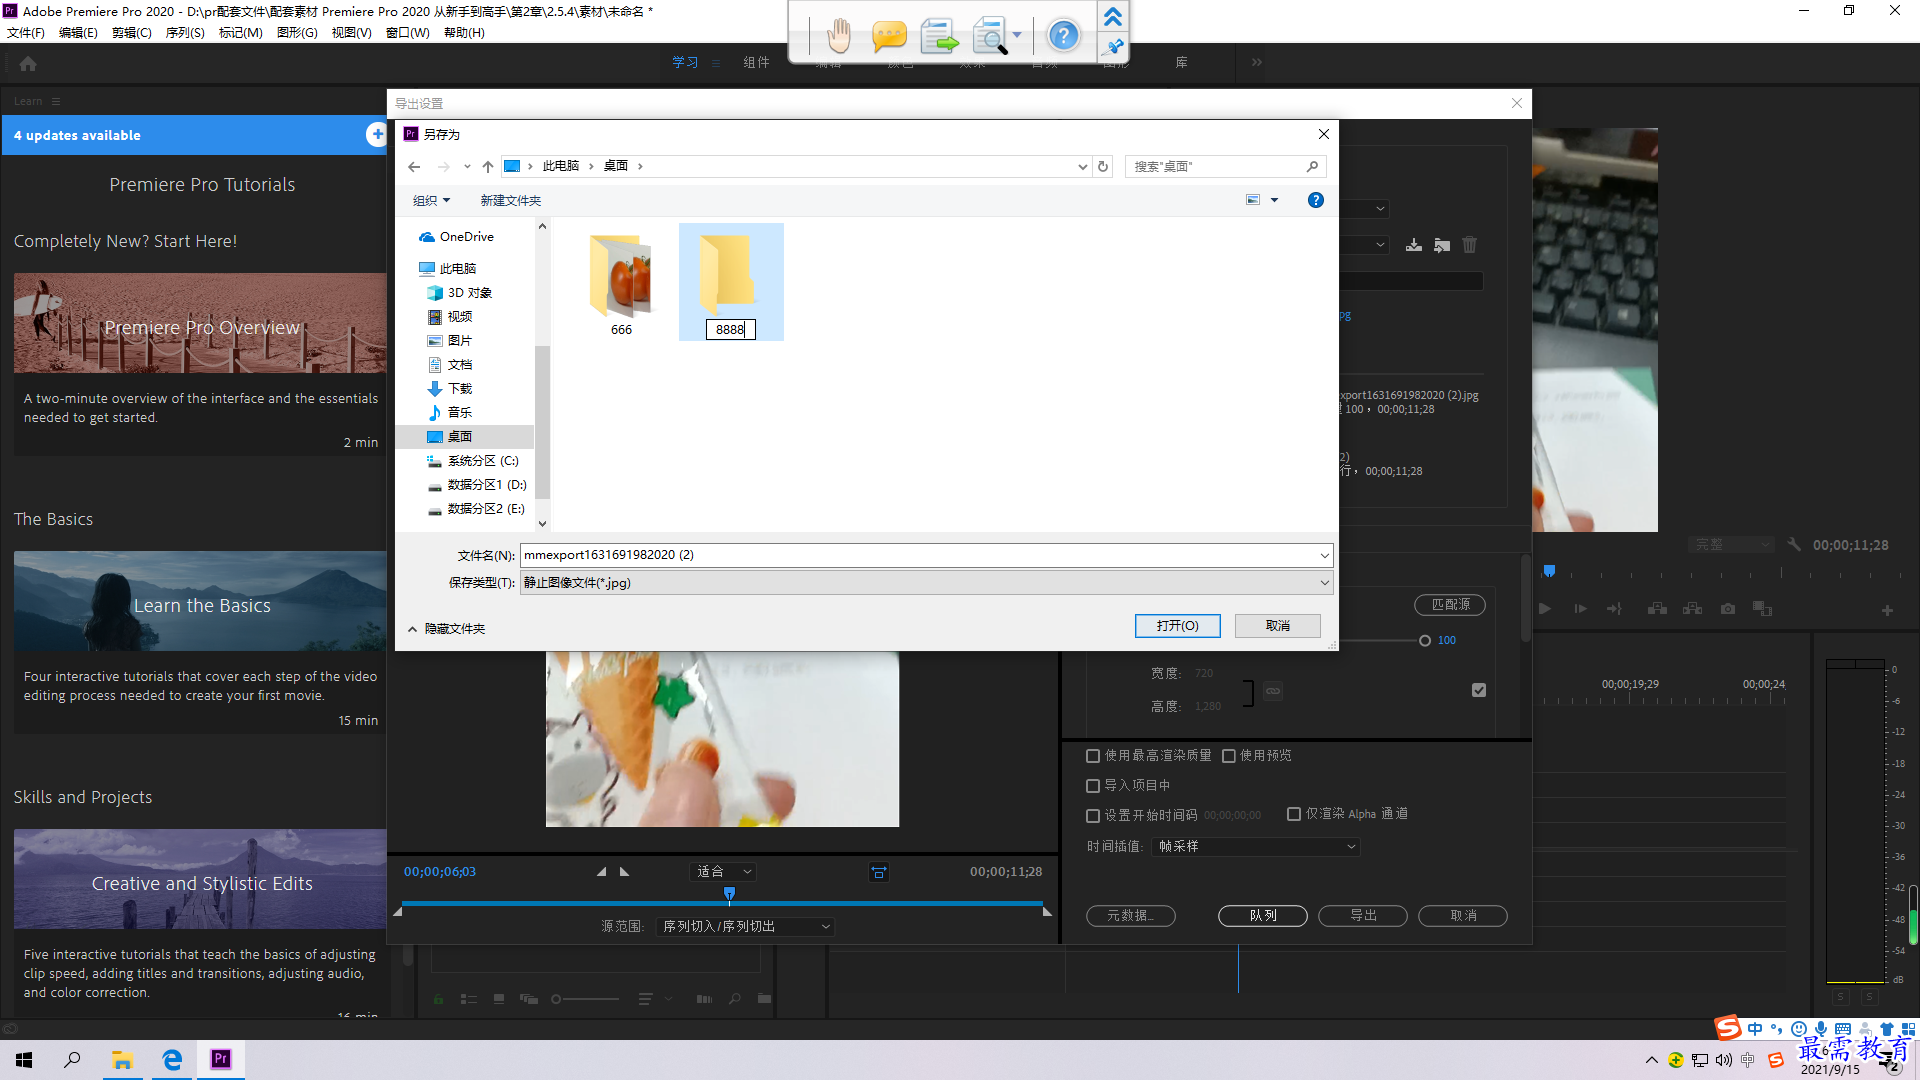
Task: Collapse floating toolbar with double chevron
Action: 1113,17
